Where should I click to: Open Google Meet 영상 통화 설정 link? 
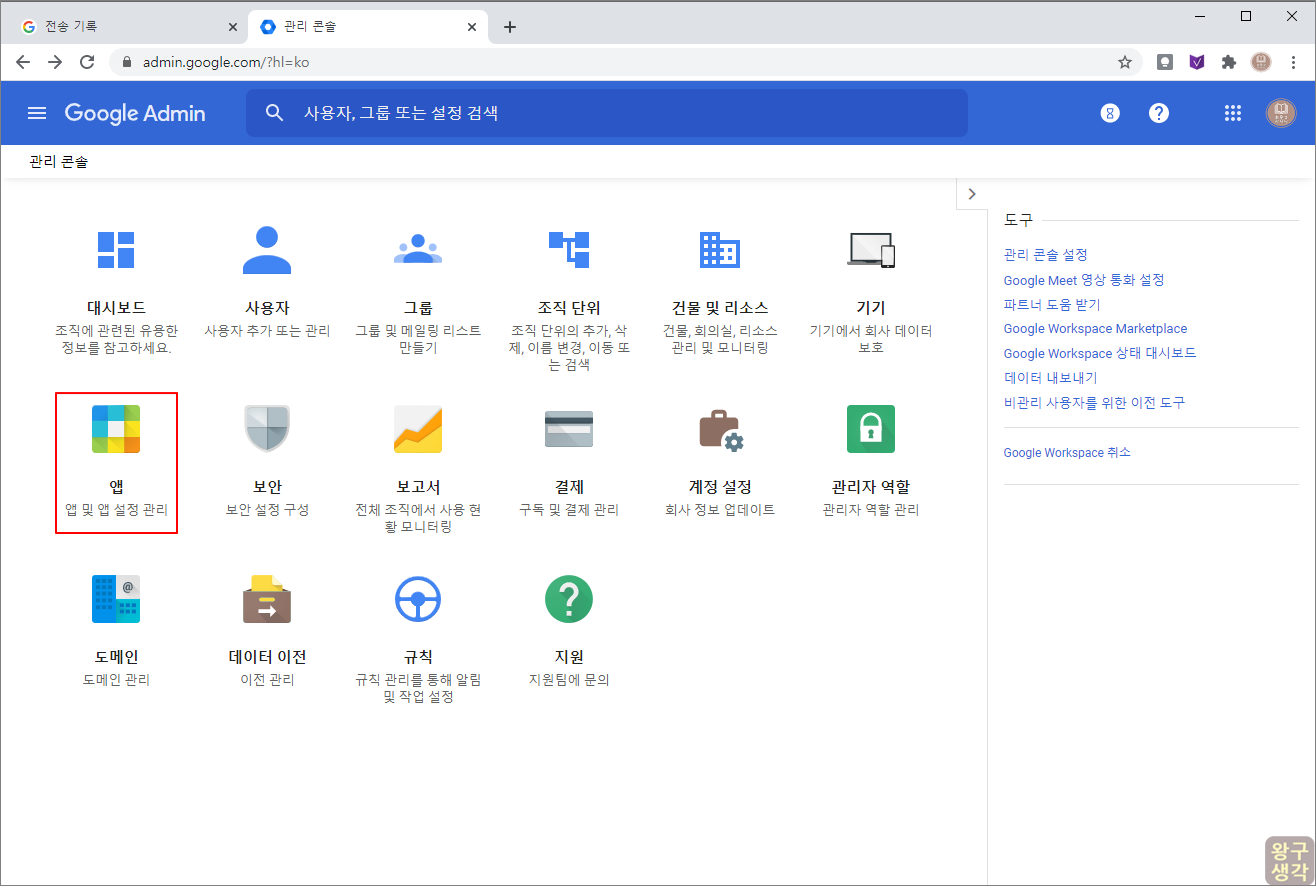click(1084, 280)
